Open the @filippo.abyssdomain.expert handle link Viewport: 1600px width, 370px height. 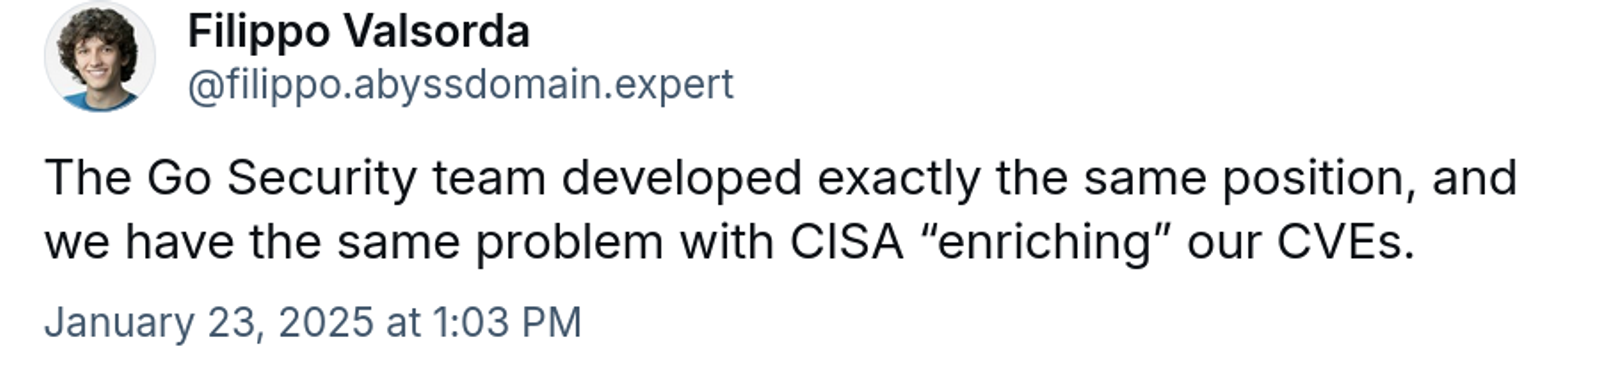pos(460,86)
